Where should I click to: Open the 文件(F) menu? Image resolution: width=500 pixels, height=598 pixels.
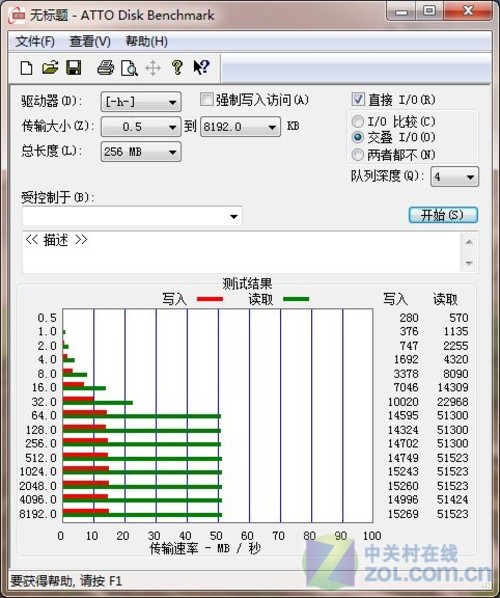point(35,42)
